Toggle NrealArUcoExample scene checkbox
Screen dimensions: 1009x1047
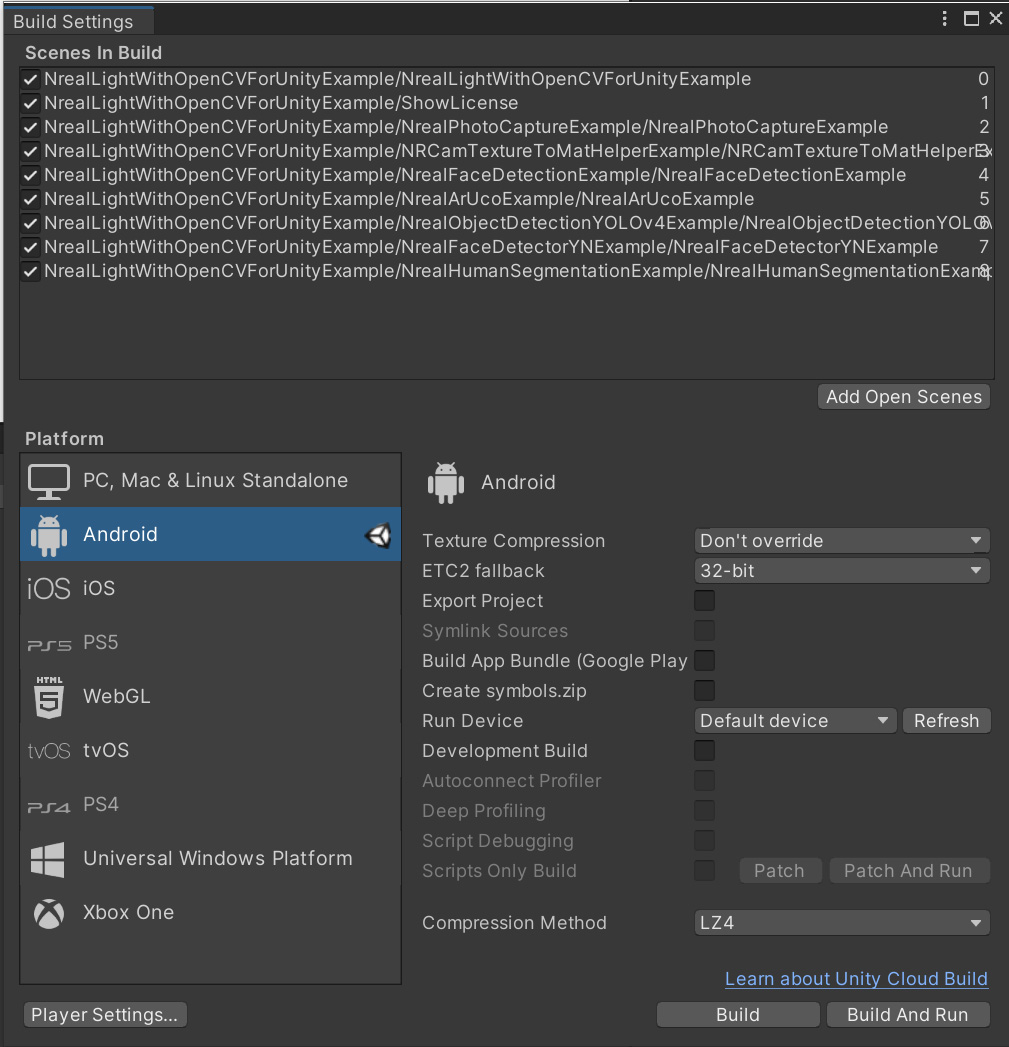(x=30, y=200)
